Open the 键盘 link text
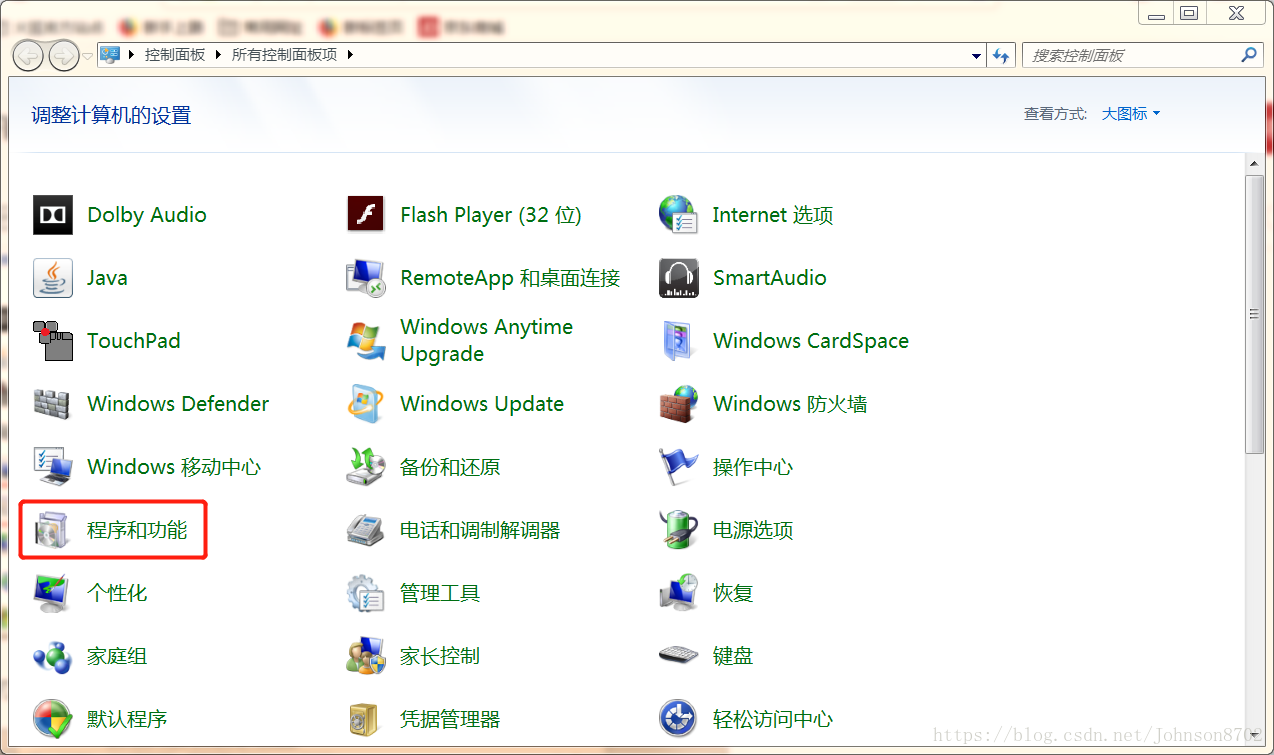The image size is (1274, 755). (x=733, y=656)
